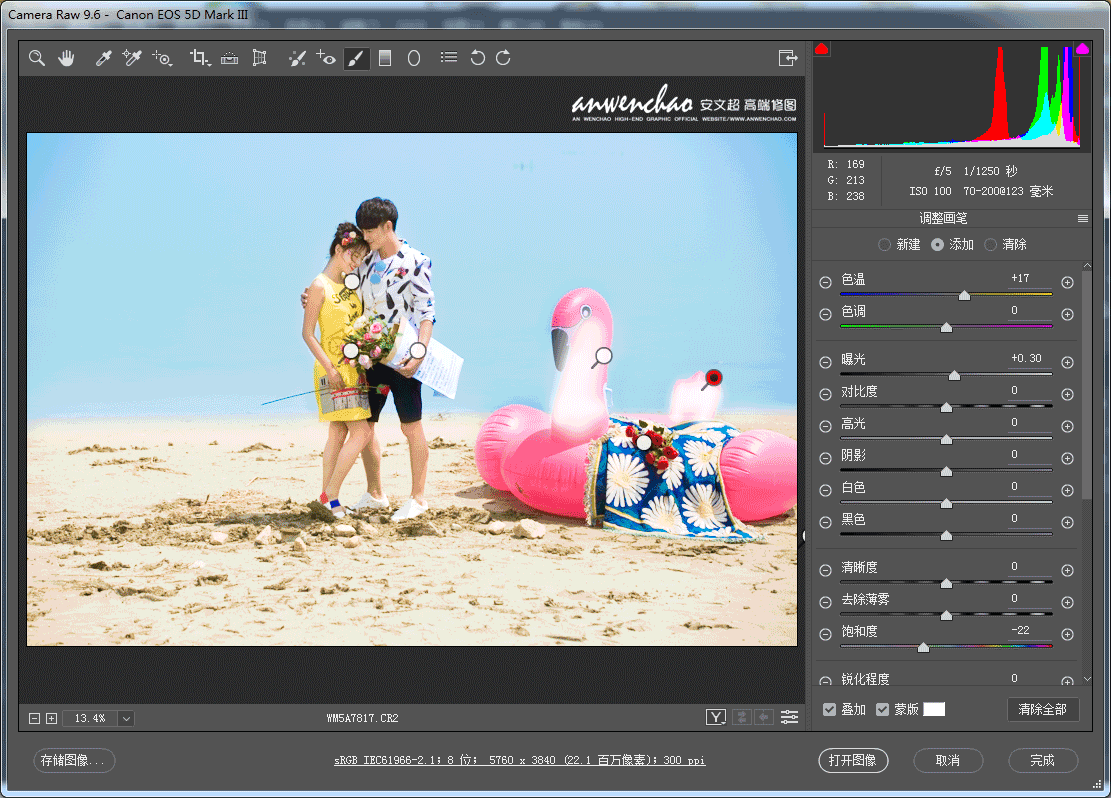Zoom out with the minus button
The width and height of the screenshot is (1111, 798).
click(x=34, y=719)
